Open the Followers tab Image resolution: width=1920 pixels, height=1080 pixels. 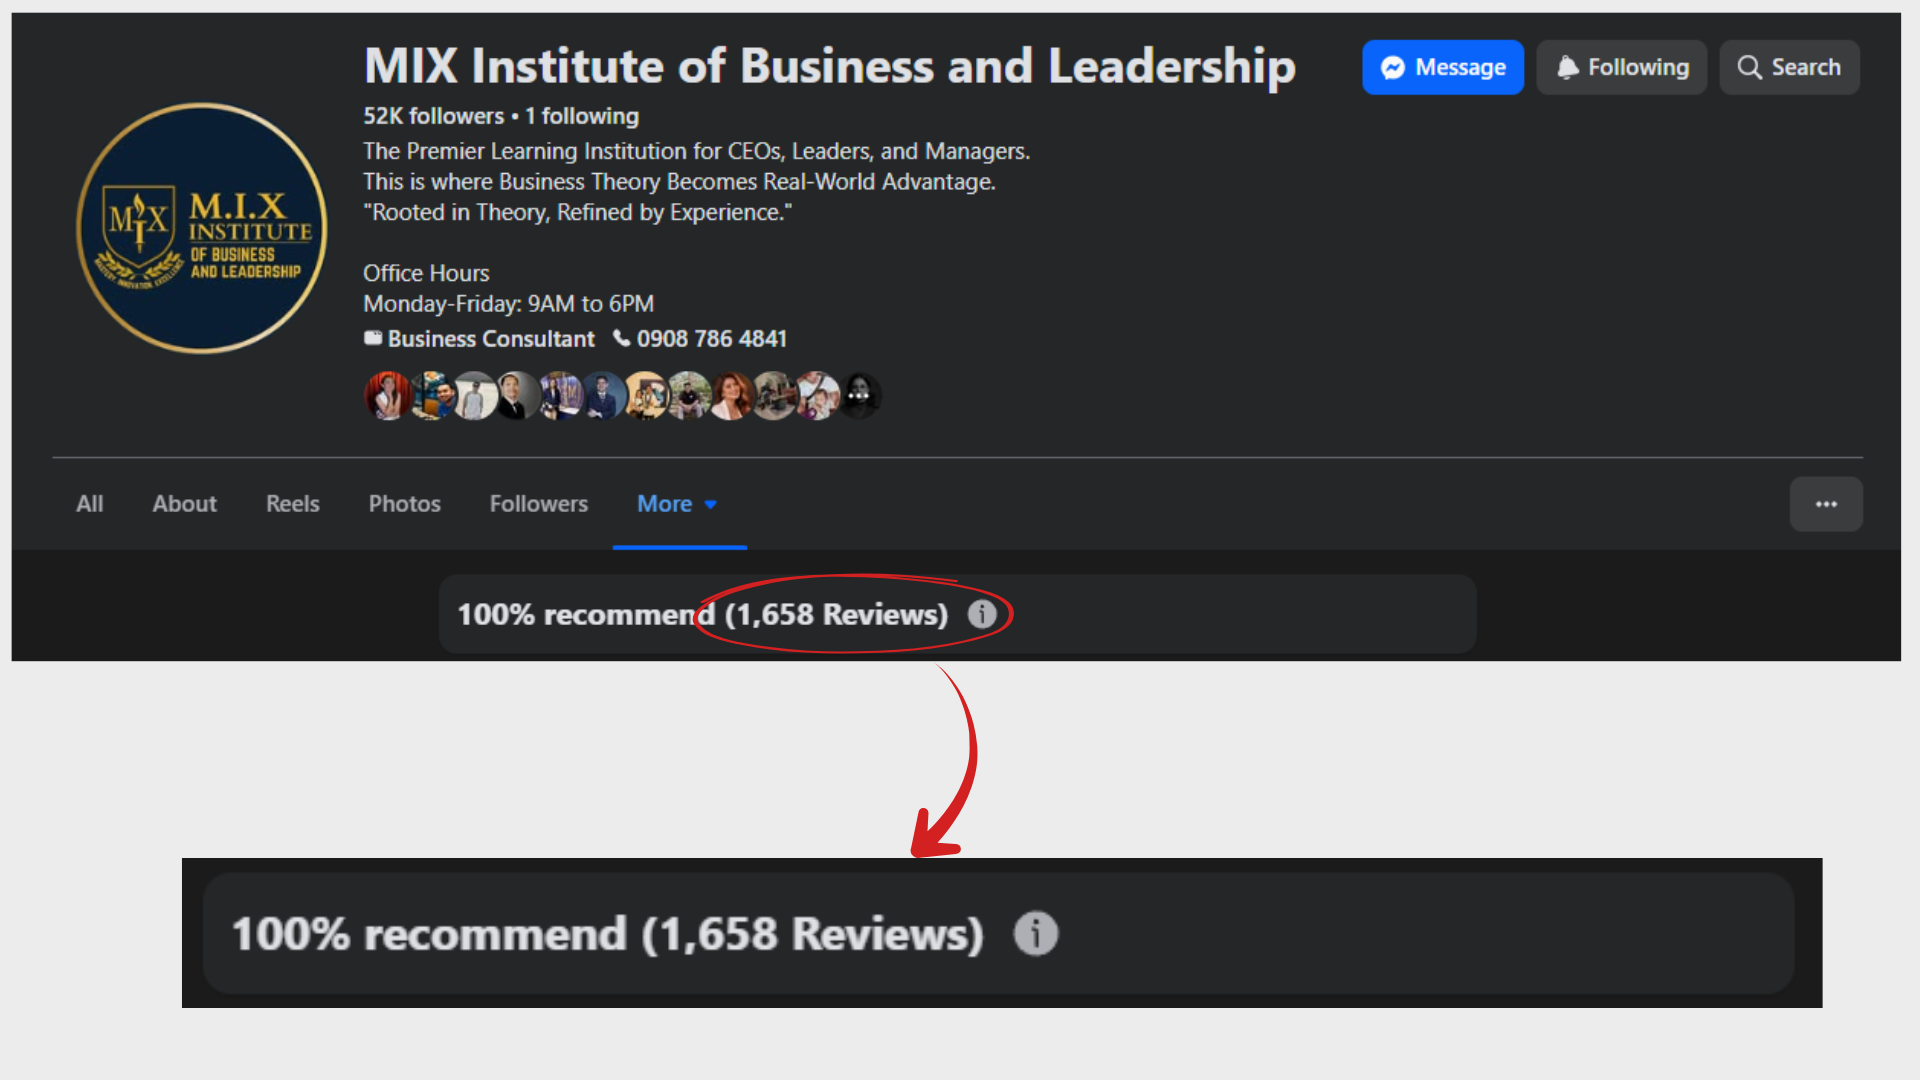pos(539,504)
